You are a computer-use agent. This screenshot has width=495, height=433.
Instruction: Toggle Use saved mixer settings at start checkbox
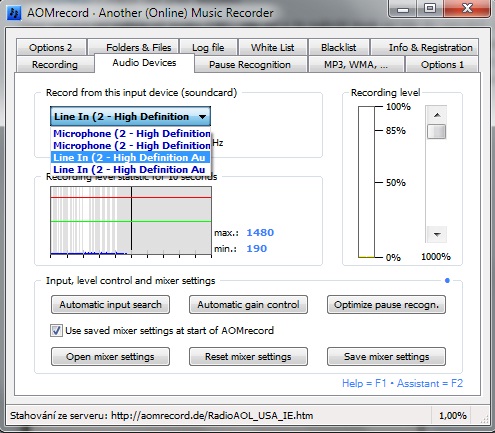pyautogui.click(x=56, y=331)
